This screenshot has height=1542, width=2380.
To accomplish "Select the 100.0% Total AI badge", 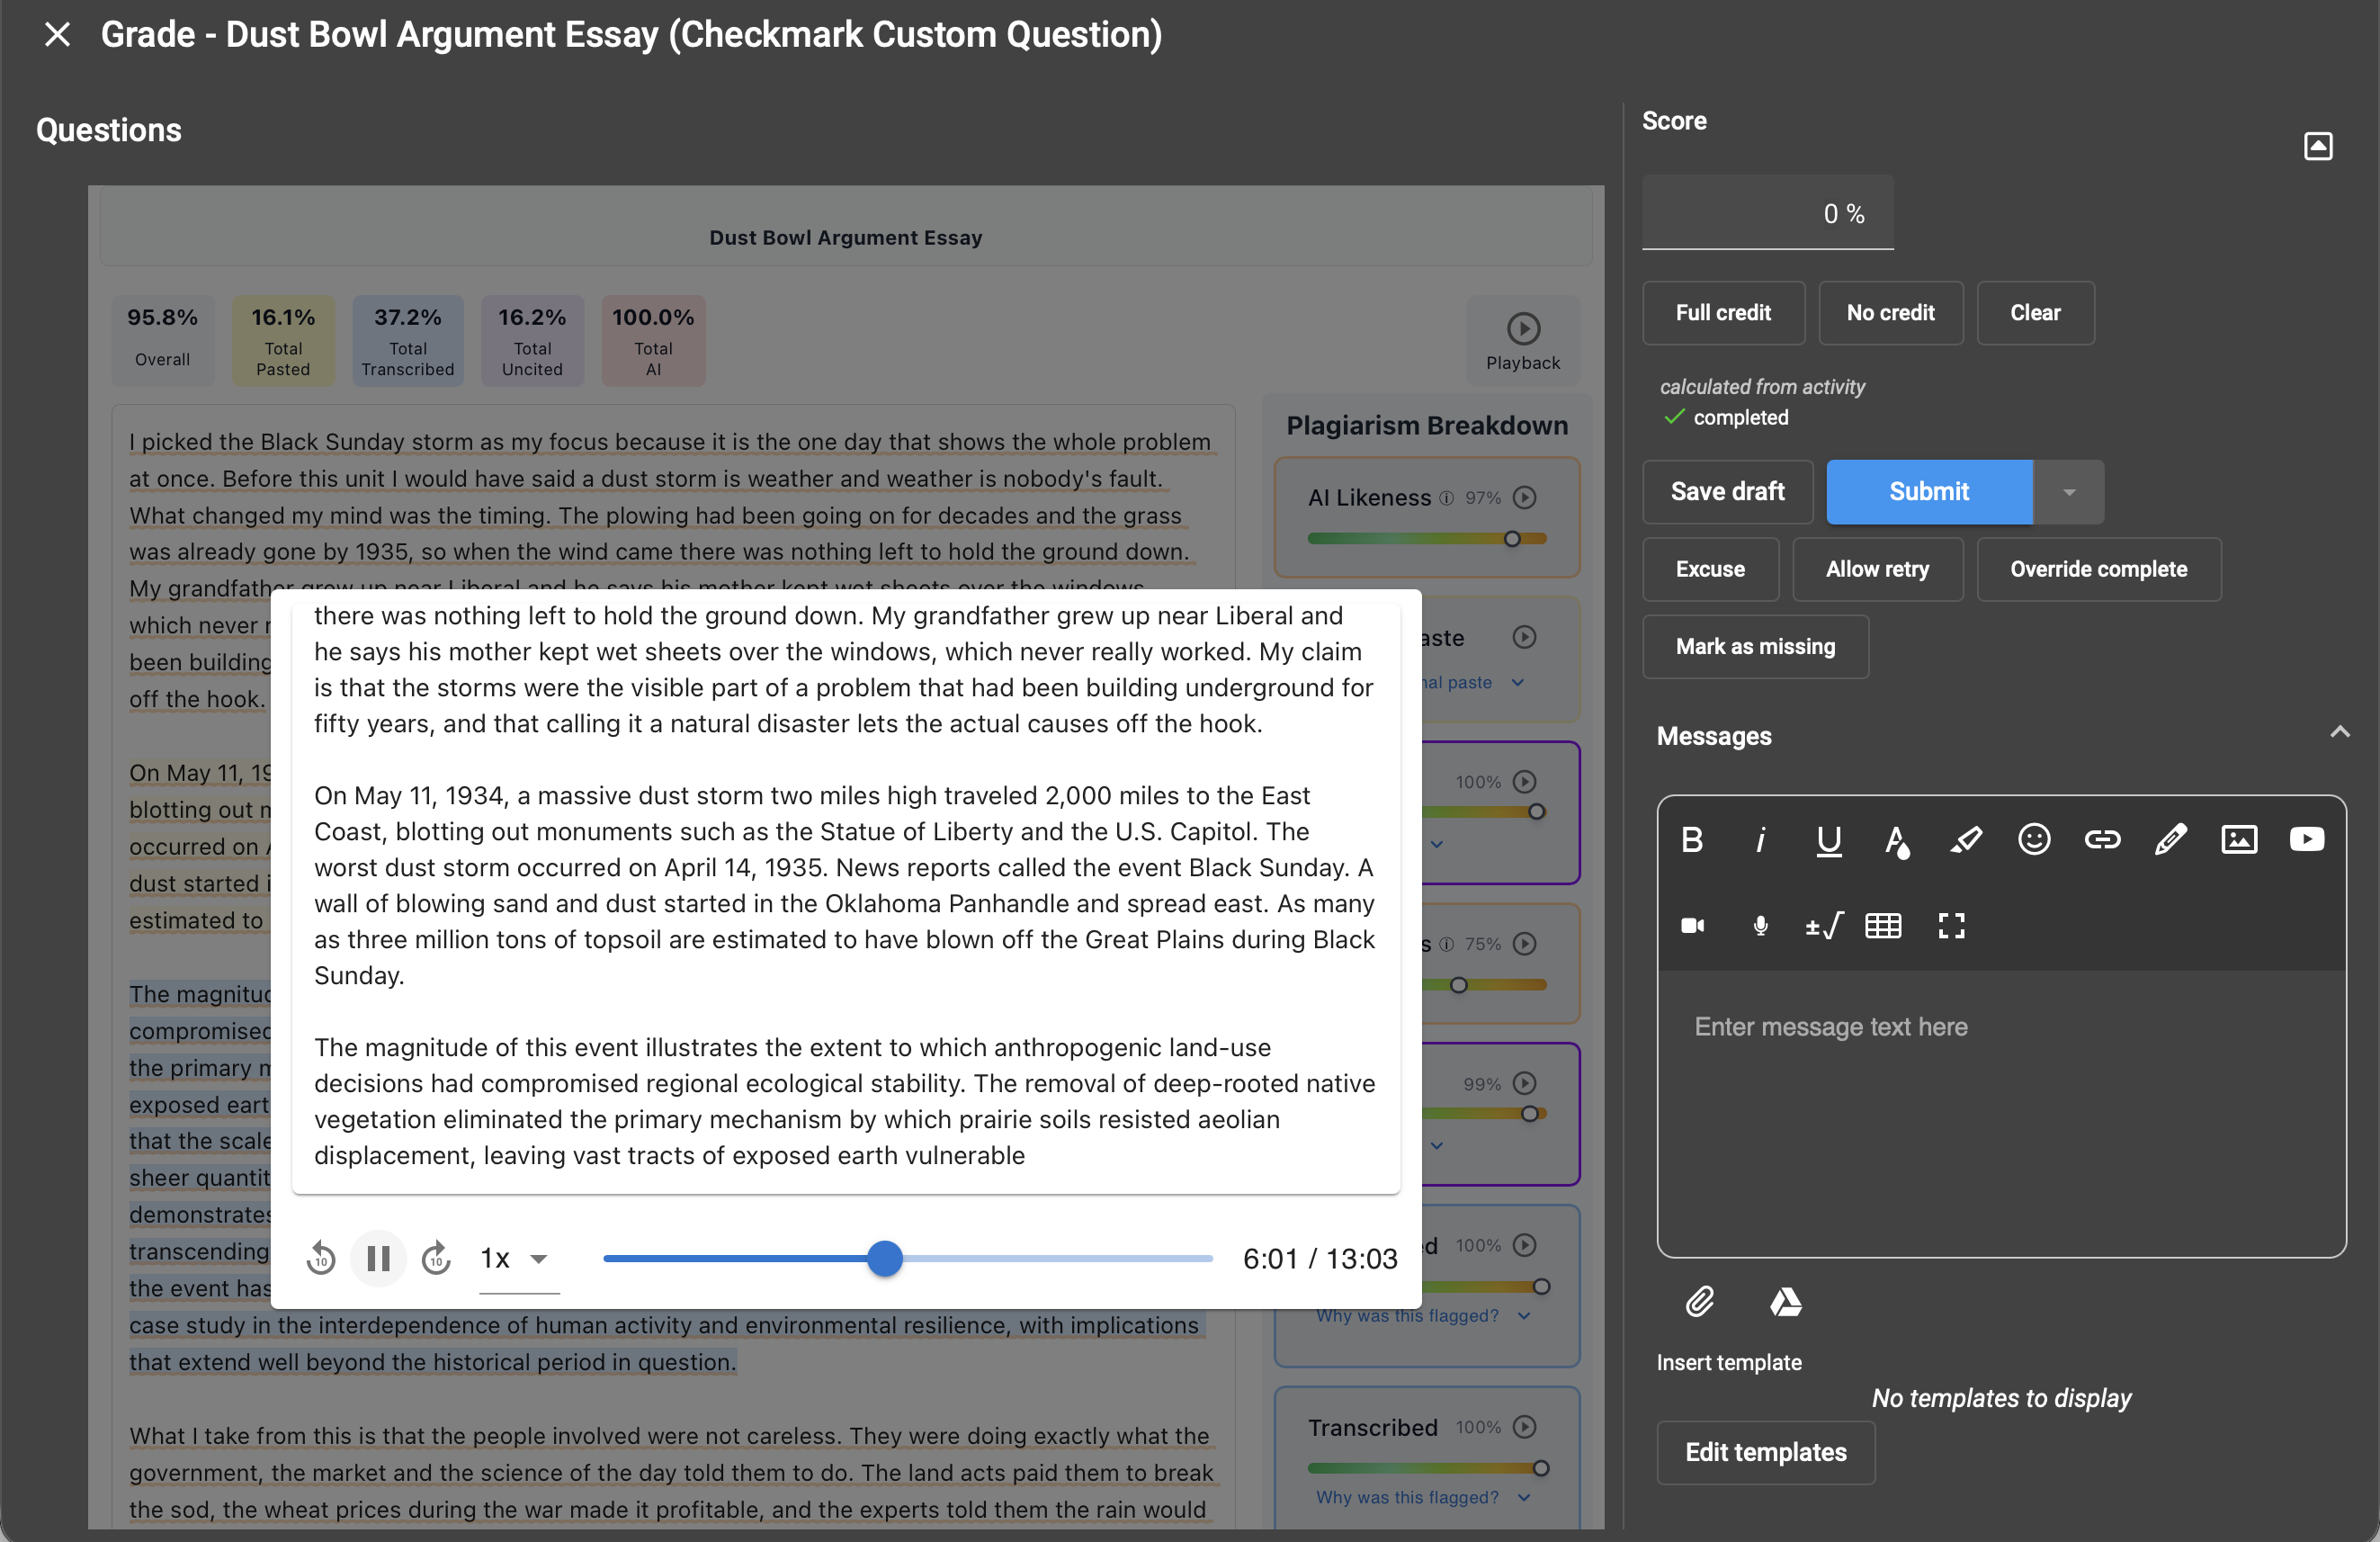I will (653, 341).
